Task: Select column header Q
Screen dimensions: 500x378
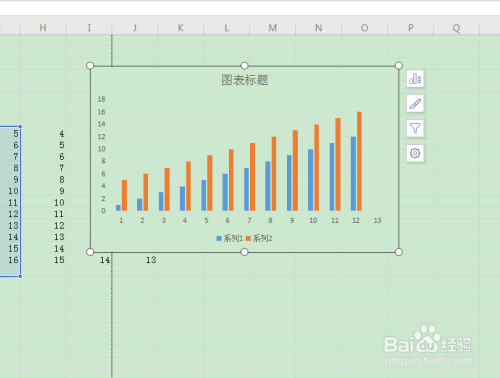Action: (456, 28)
